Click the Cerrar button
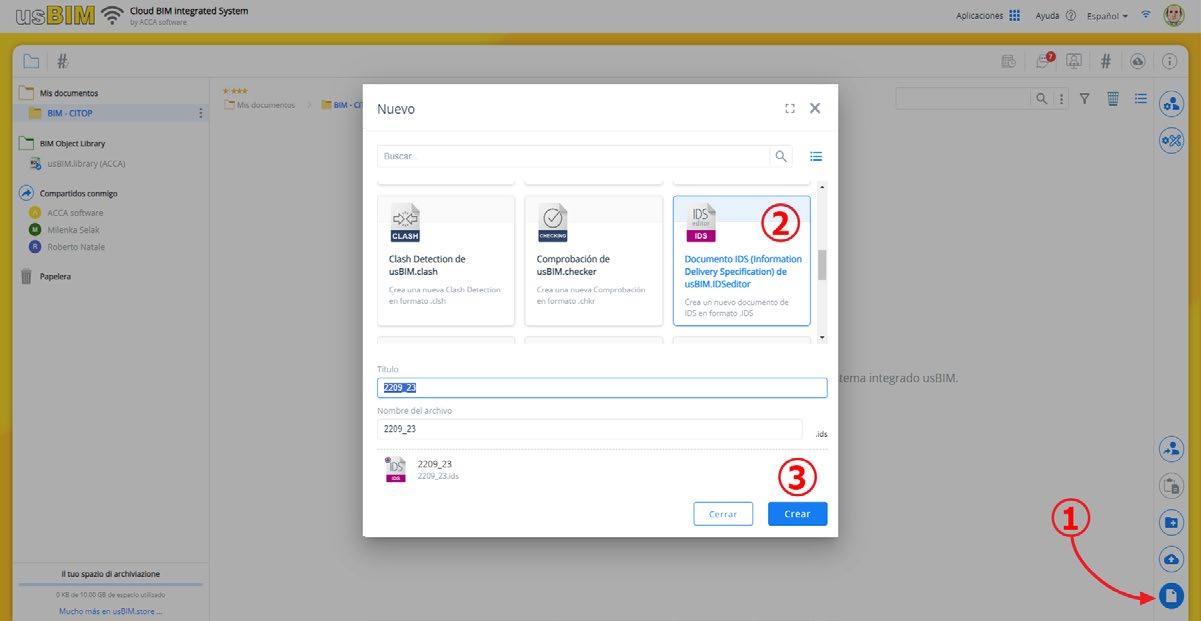This screenshot has height=621, width=1201. point(723,514)
